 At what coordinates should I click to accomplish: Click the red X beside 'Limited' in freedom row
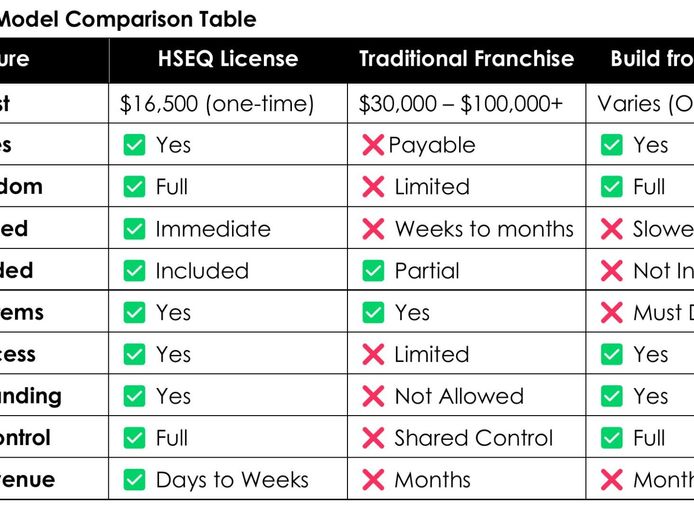(373, 187)
